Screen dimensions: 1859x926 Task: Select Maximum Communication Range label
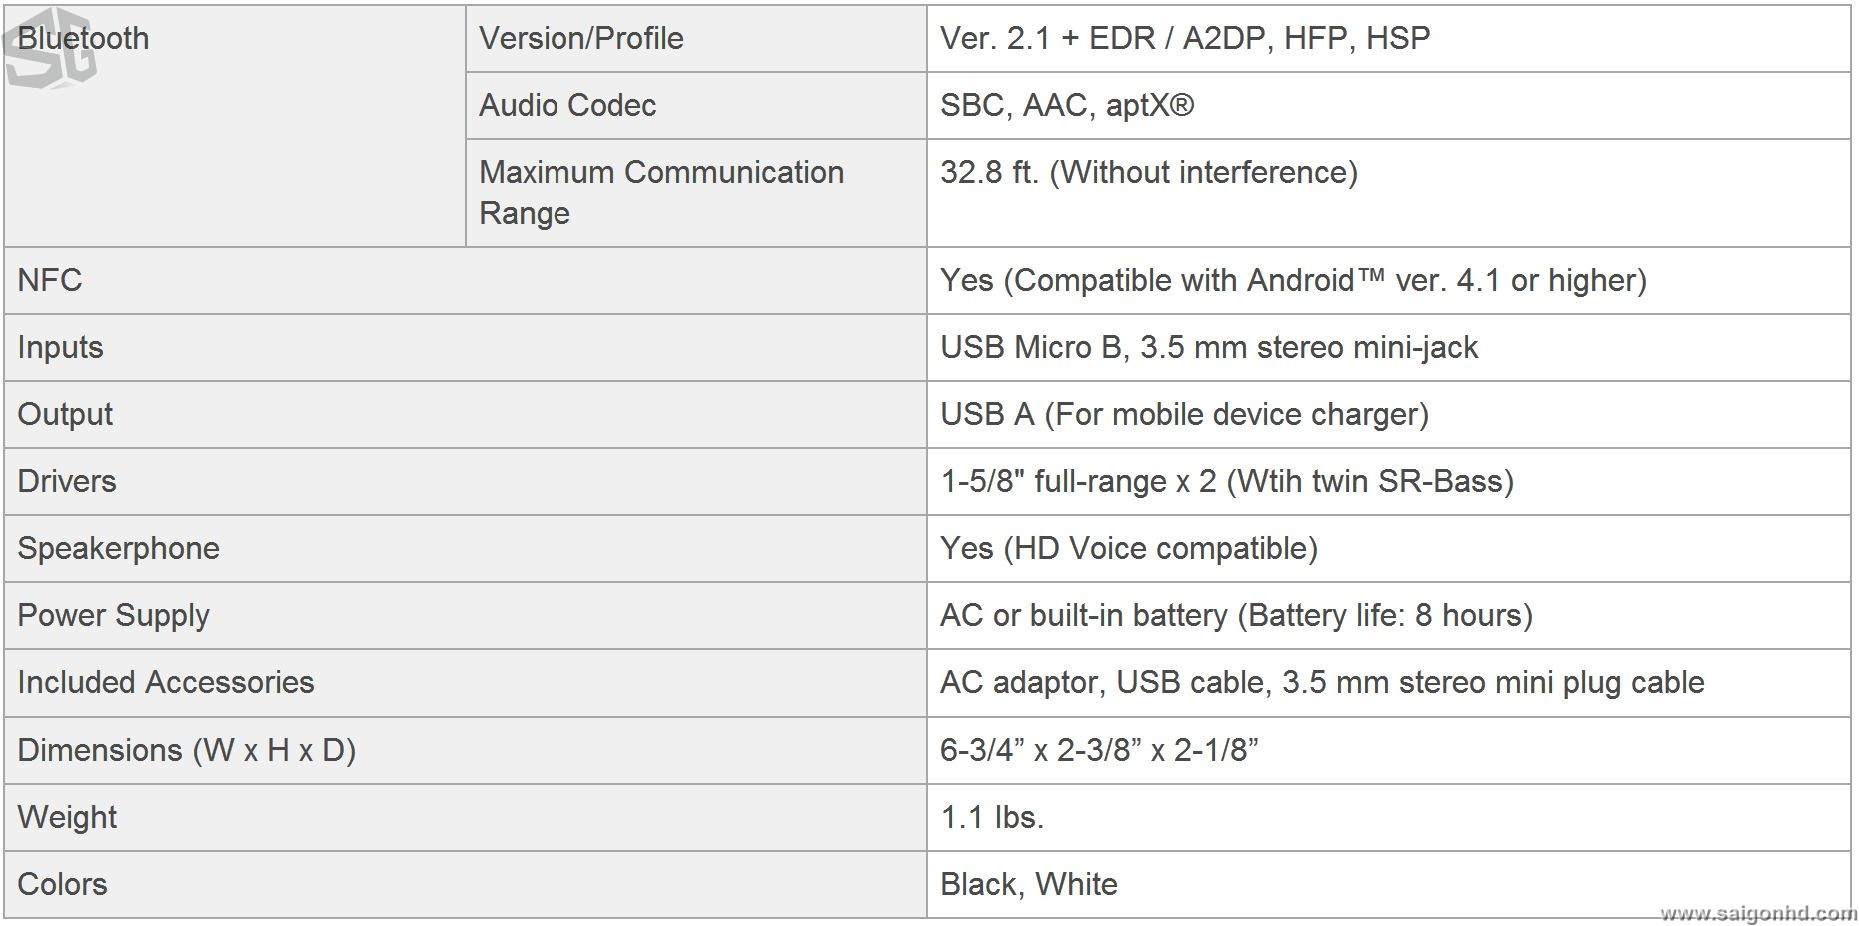coord(661,192)
